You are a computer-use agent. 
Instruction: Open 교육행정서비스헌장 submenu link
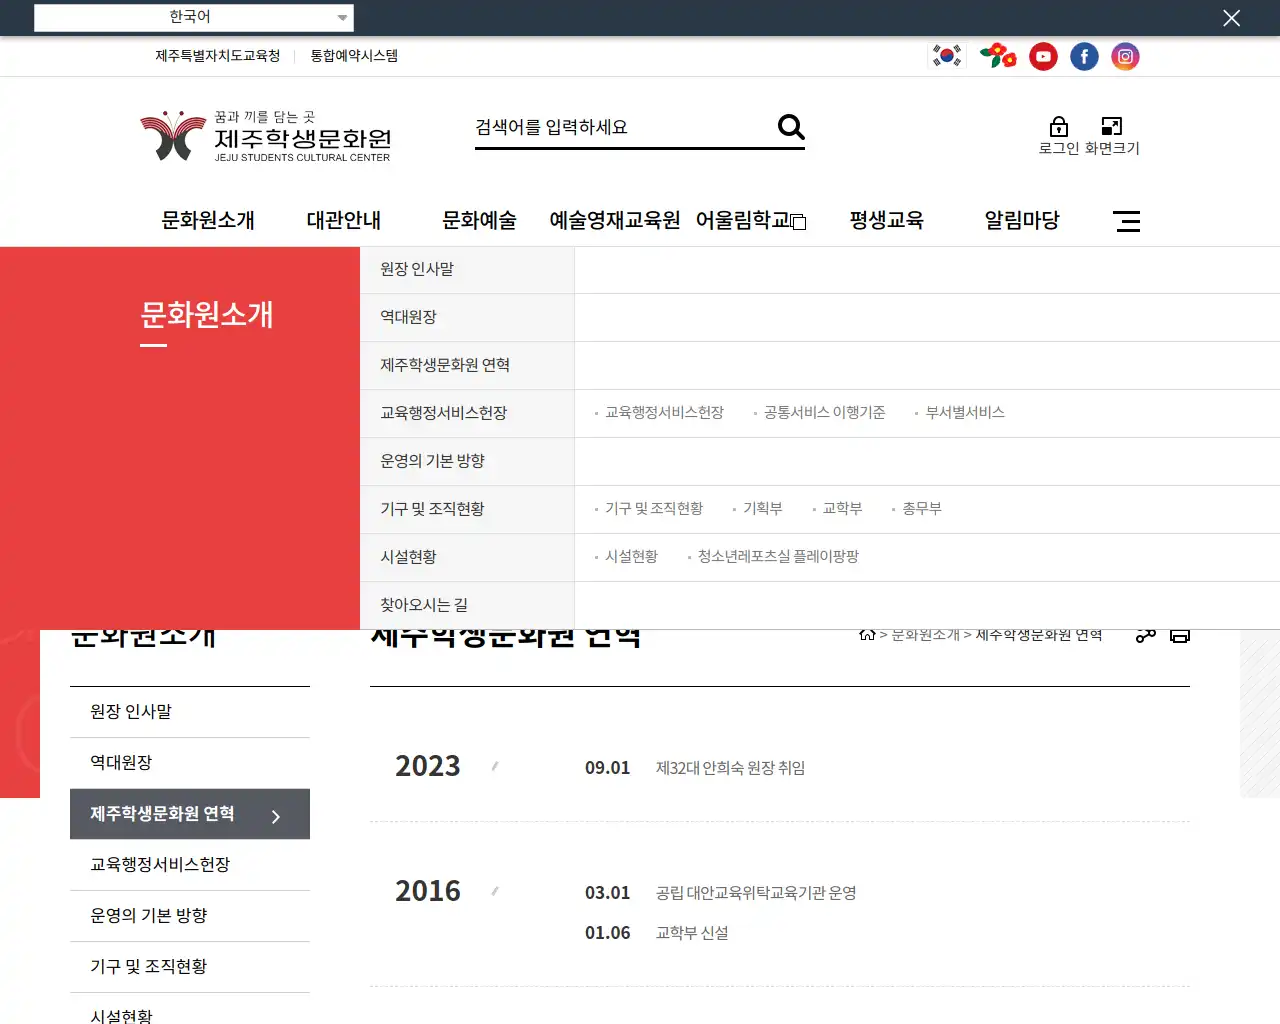(x=664, y=413)
